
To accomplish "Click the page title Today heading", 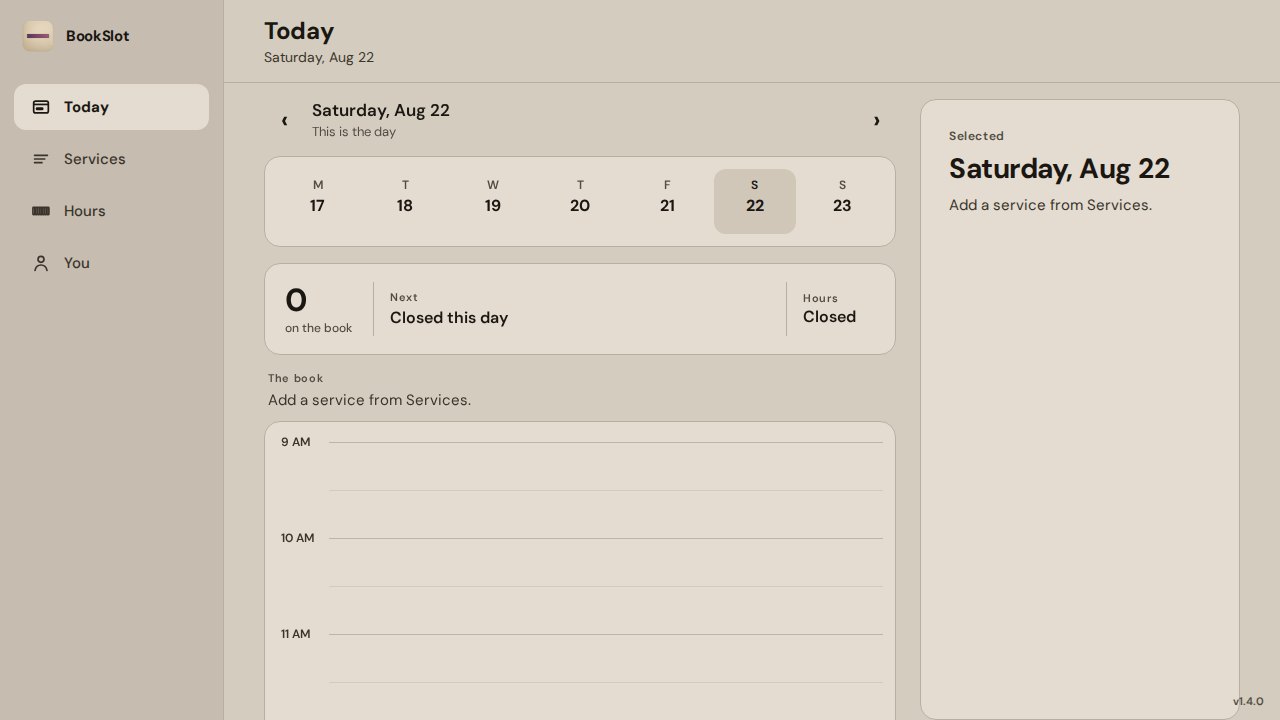I will [x=299, y=31].
